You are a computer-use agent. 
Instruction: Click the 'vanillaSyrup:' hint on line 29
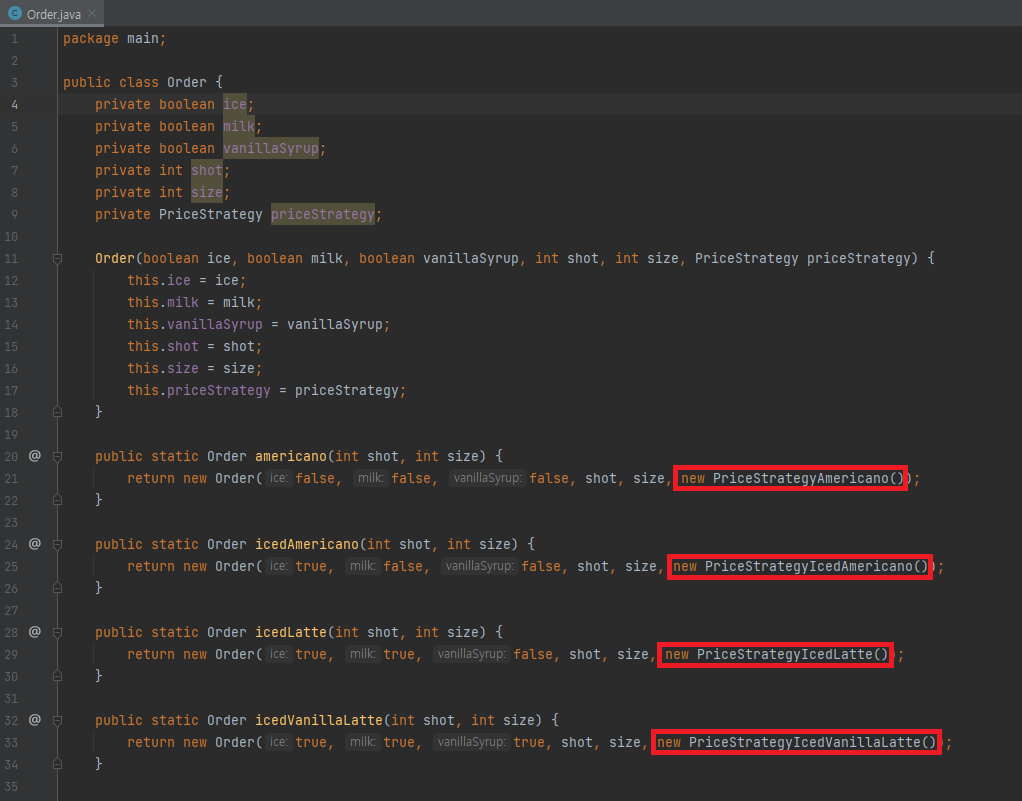coord(471,654)
